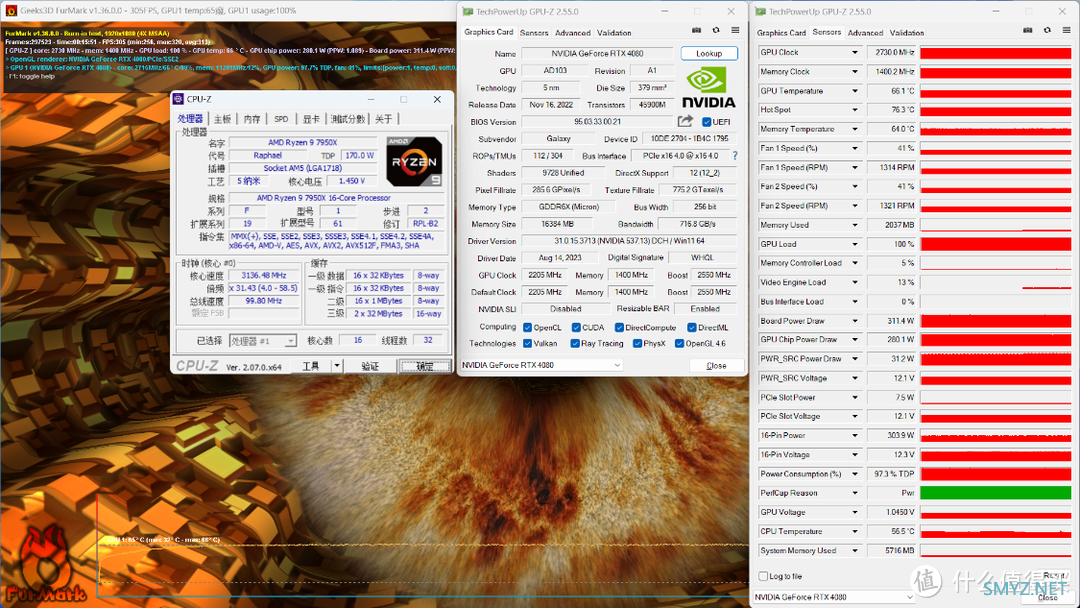This screenshot has height=608, width=1080.
Task: Click the camera icon in GPU-Z Sensors window
Action: pyautogui.click(x=1027, y=30)
